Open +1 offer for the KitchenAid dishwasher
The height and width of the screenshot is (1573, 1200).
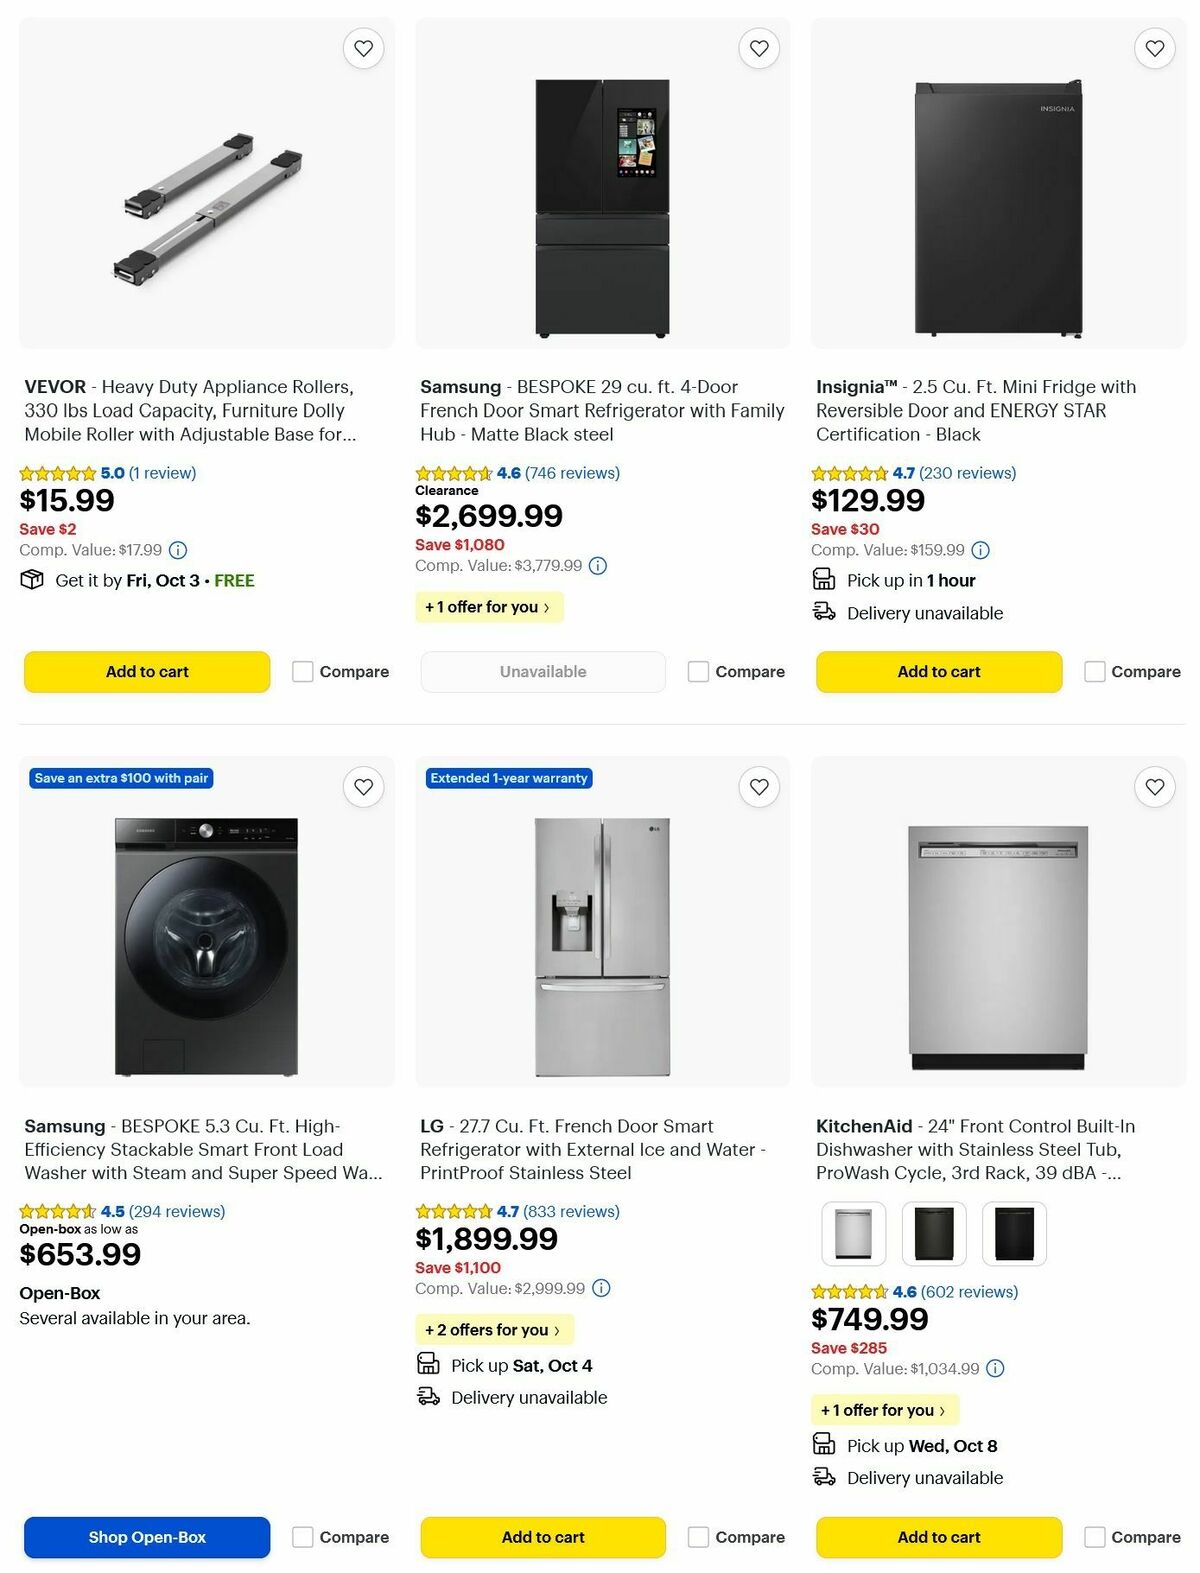pos(884,1410)
